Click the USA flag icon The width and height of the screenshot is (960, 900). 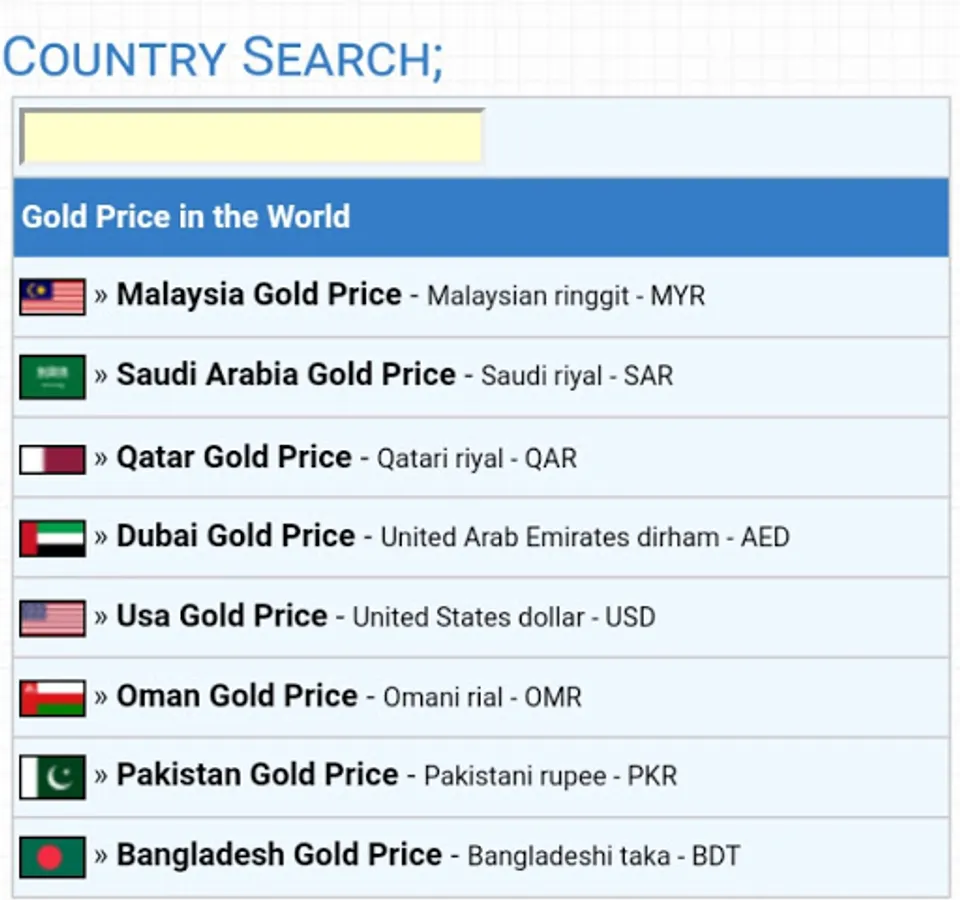click(x=53, y=618)
